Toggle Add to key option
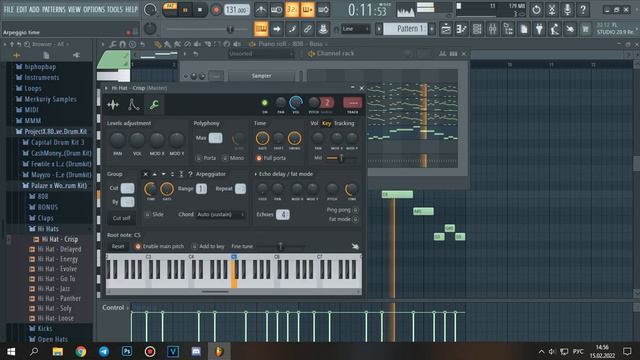This screenshot has width=640, height=360. [x=208, y=246]
